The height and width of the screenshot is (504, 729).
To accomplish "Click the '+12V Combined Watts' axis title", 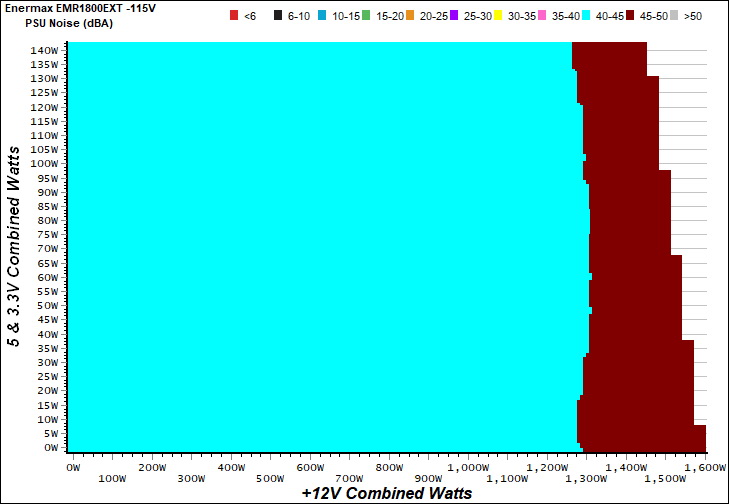I will [386, 493].
